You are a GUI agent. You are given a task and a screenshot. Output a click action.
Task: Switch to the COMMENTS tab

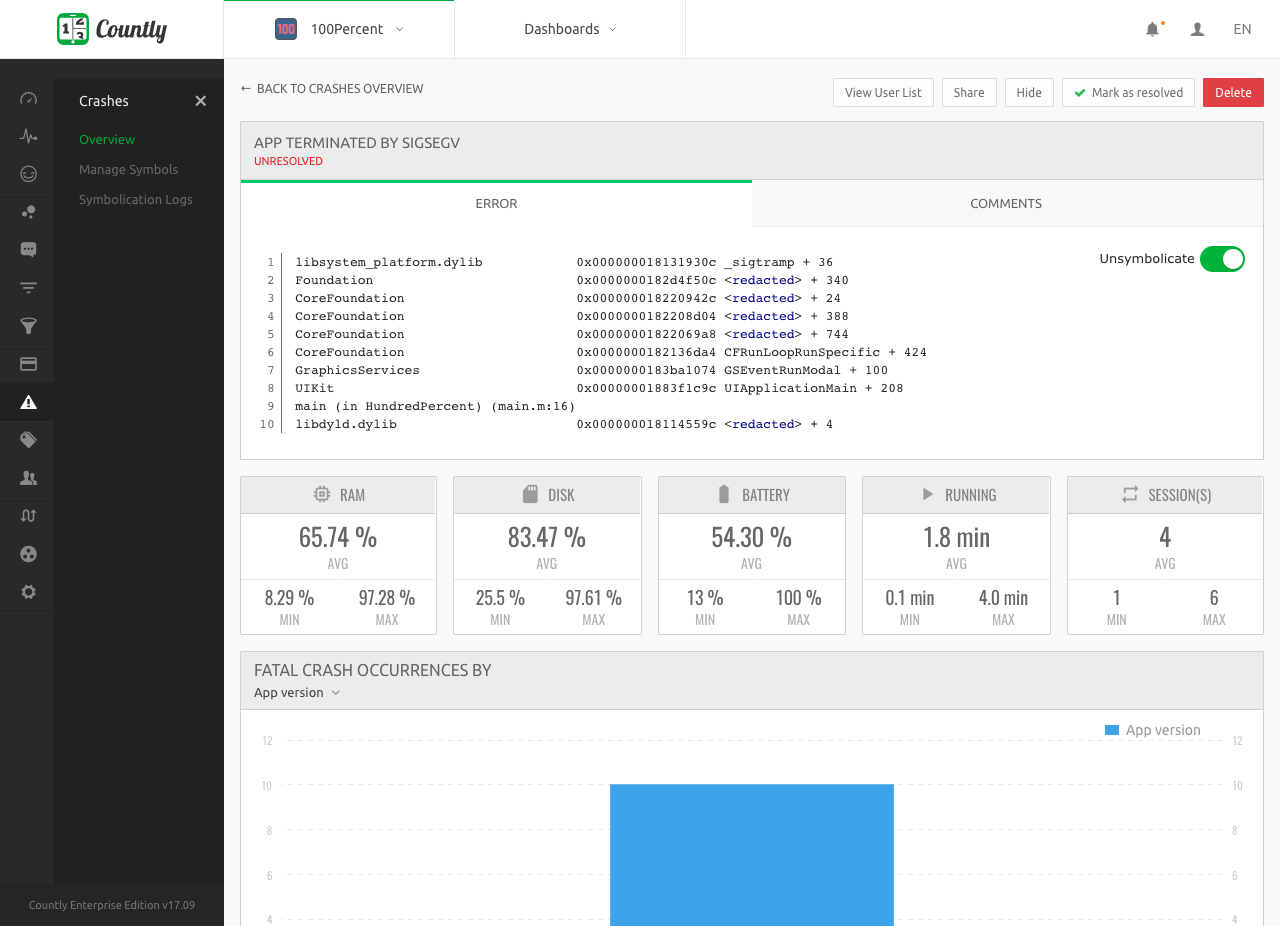[1006, 204]
